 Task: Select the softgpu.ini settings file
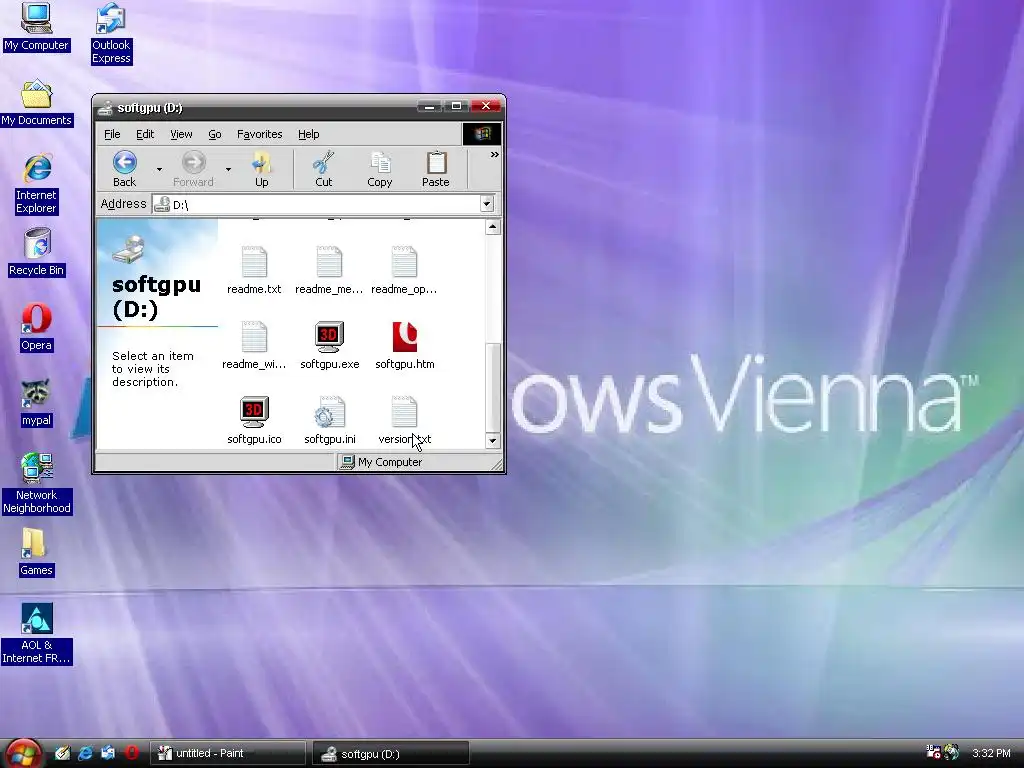330,421
